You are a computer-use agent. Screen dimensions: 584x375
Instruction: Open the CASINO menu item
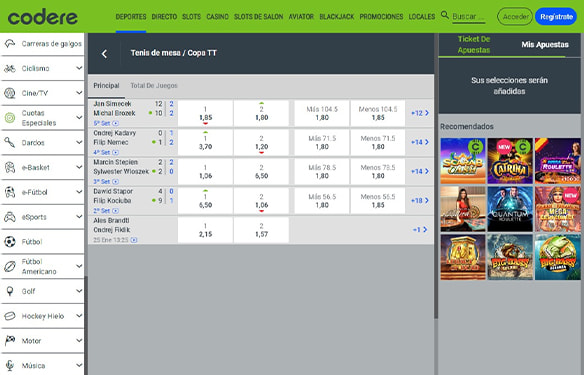pos(218,17)
